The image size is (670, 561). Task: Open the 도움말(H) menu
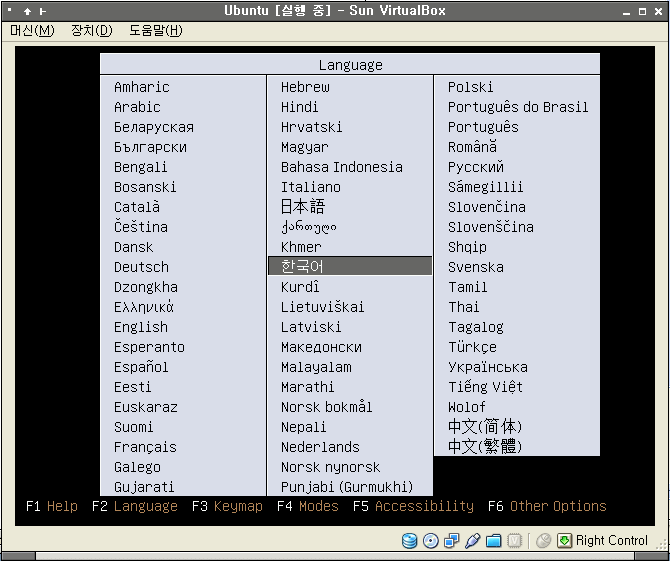(156, 30)
